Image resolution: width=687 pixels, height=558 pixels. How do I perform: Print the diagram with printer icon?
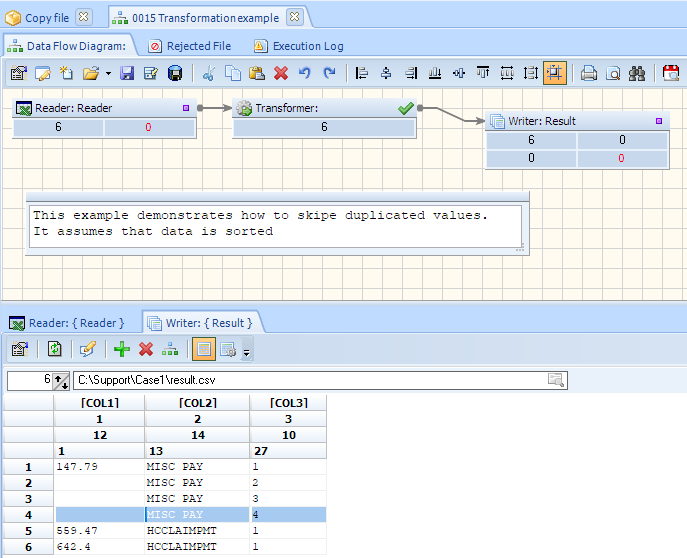(589, 73)
